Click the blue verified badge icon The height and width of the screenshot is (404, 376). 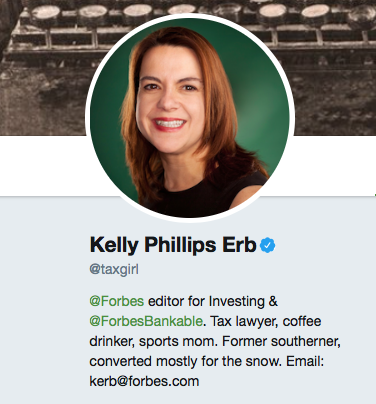pyautogui.click(x=267, y=245)
